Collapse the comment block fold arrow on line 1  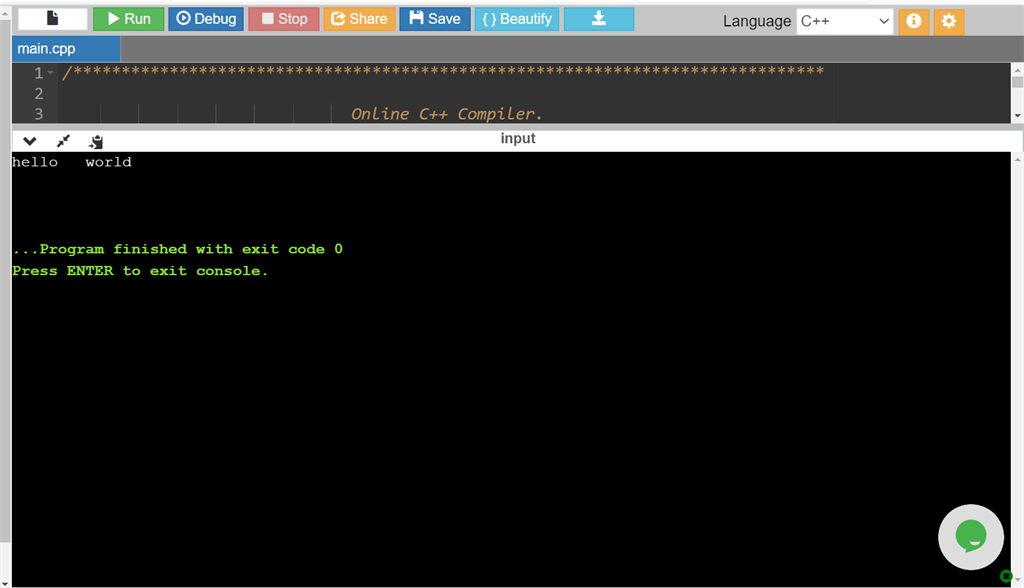point(48,71)
